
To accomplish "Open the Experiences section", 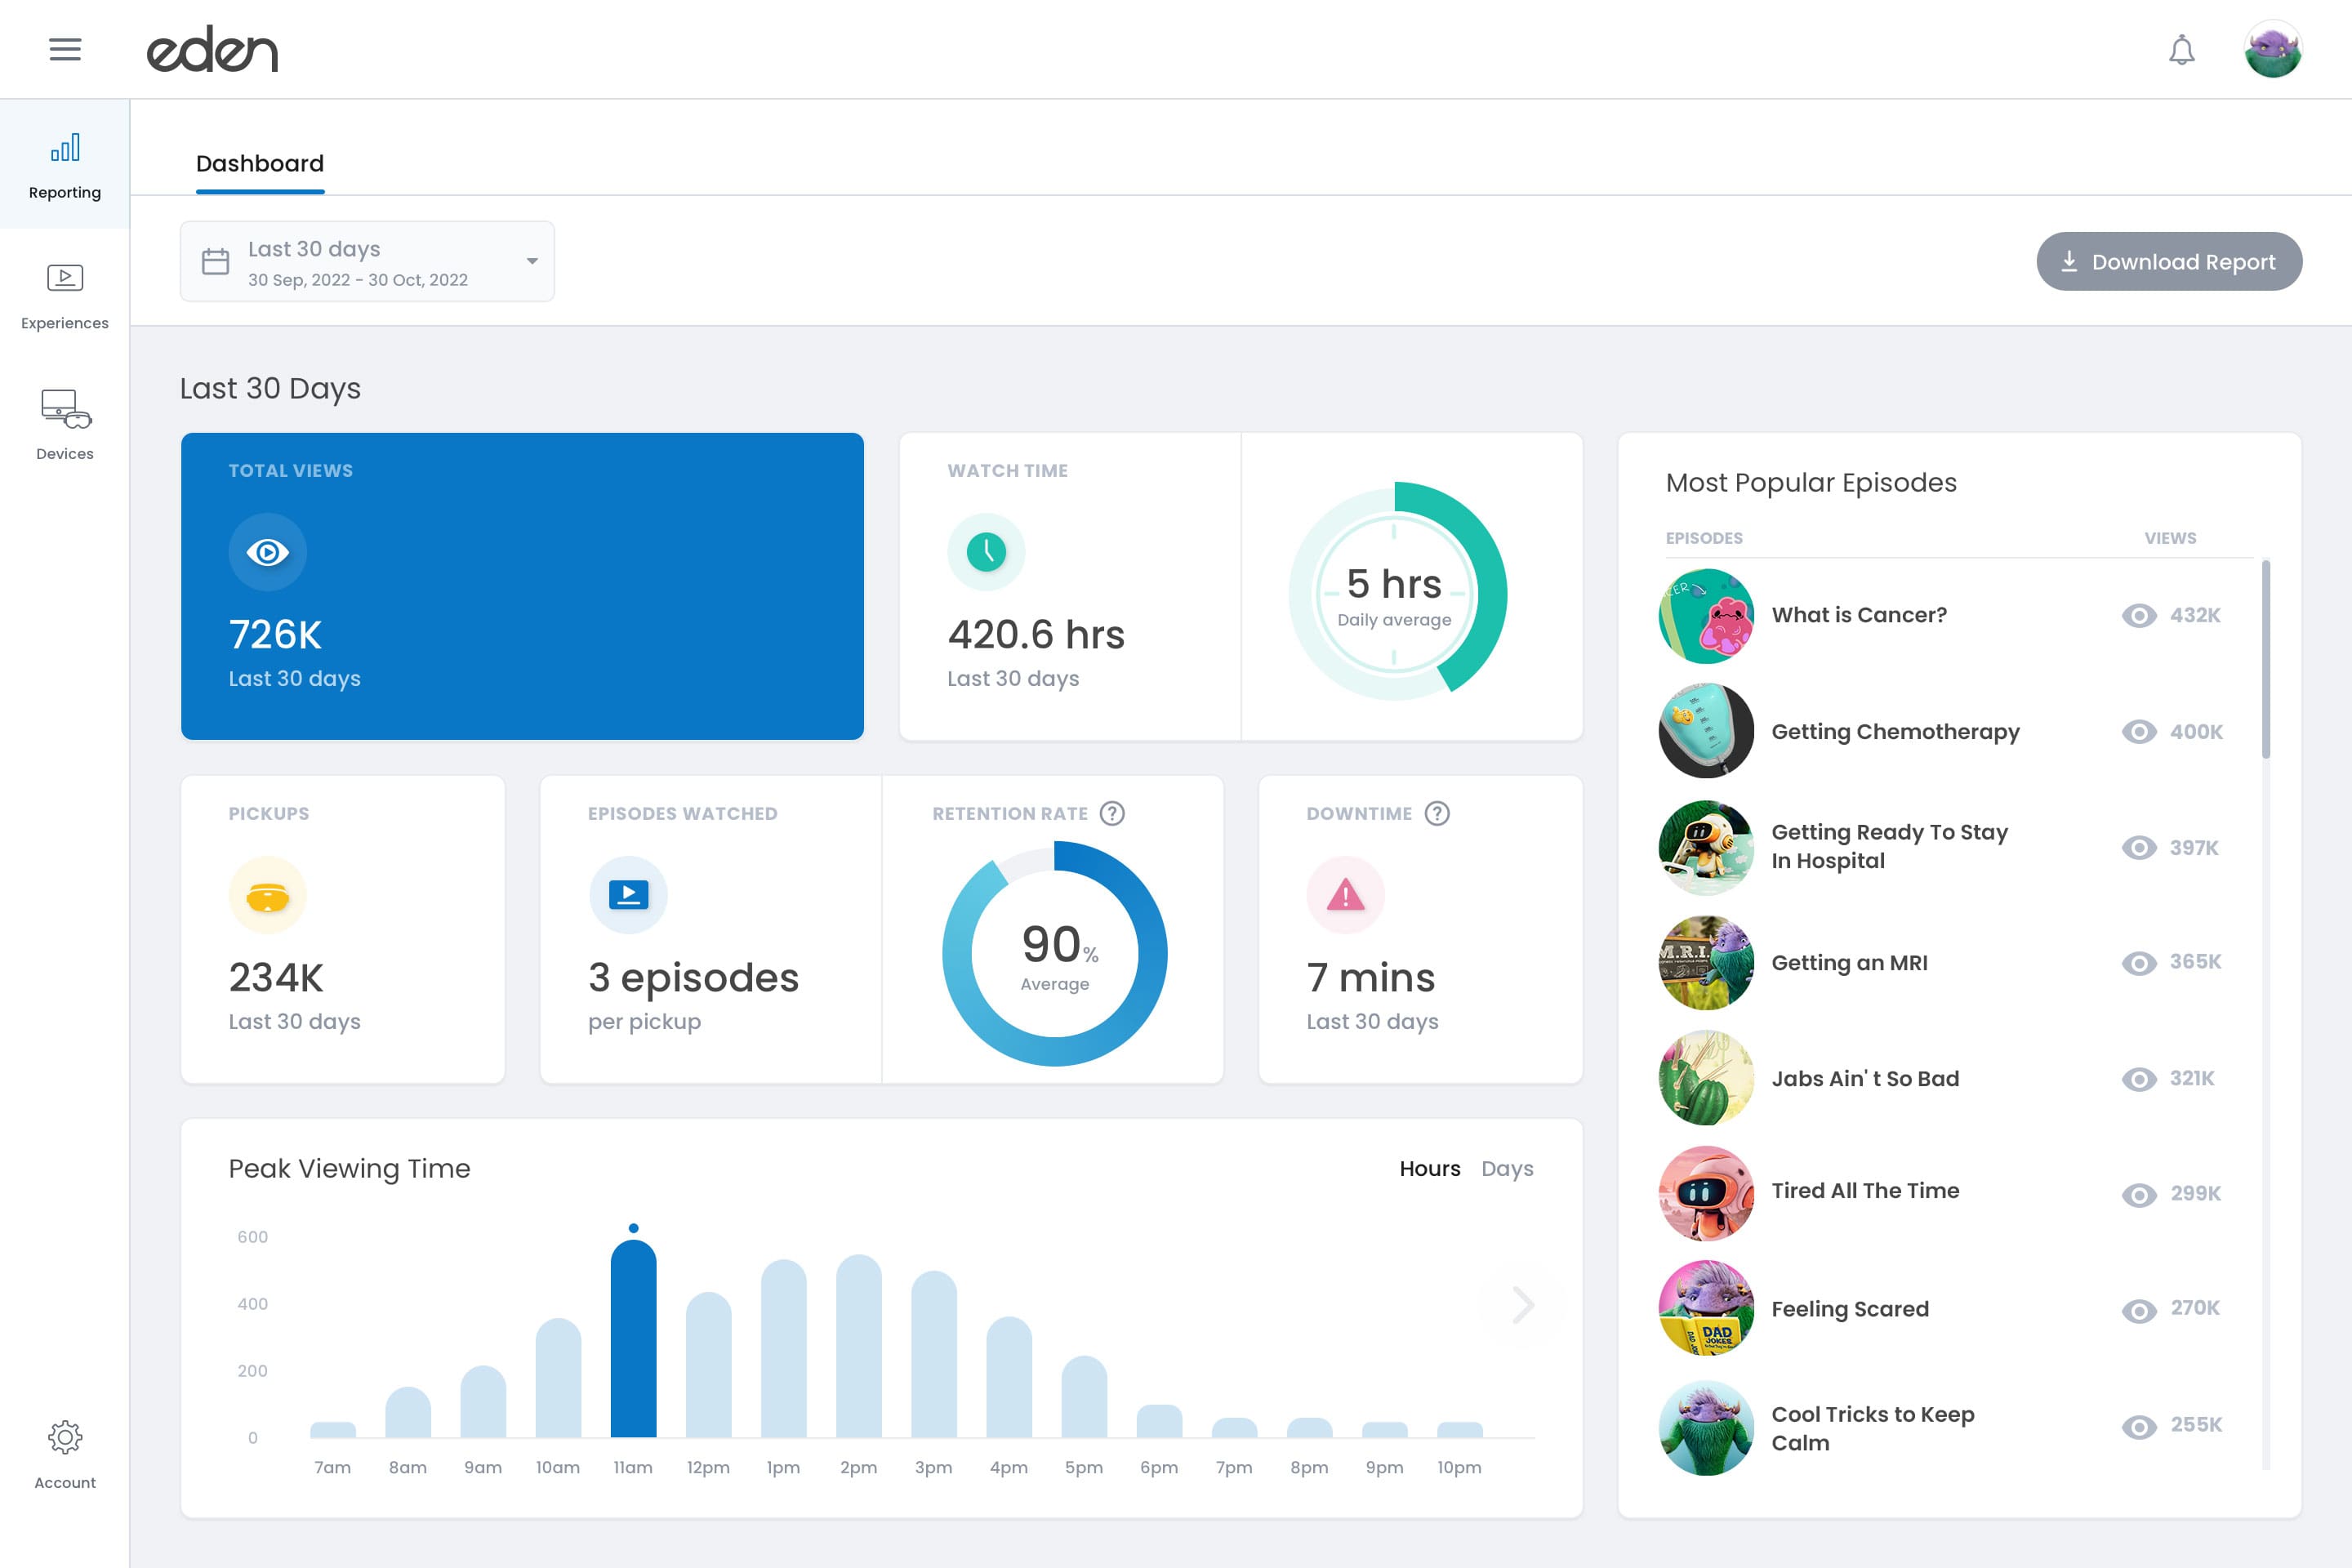I will point(65,295).
